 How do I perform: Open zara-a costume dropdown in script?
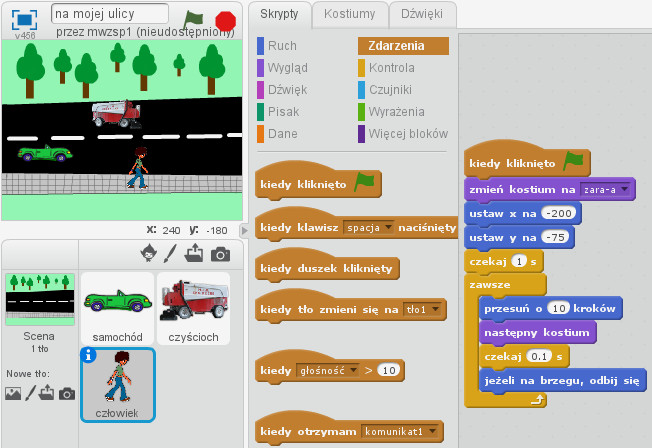(x=605, y=190)
